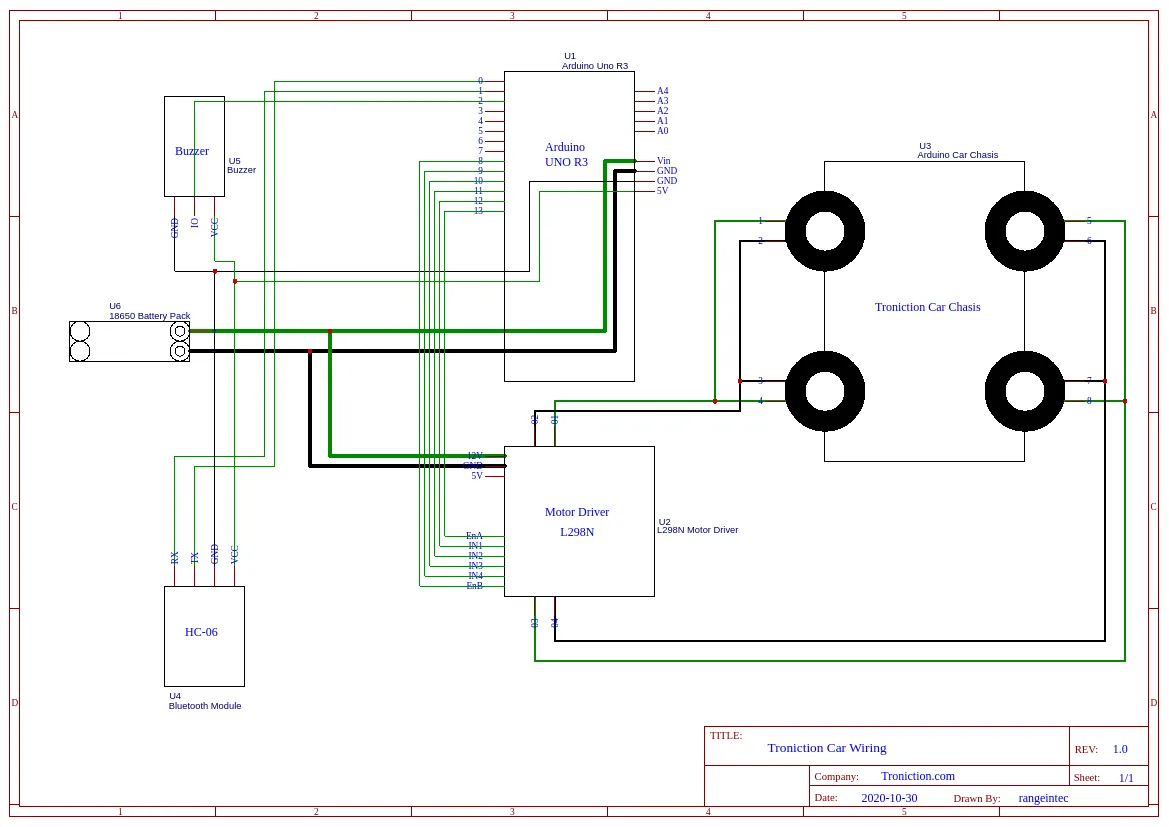Image resolution: width=1169 pixels, height=827 pixels.
Task: Click the 'Bluetooth Module' label
Action: coord(205,706)
